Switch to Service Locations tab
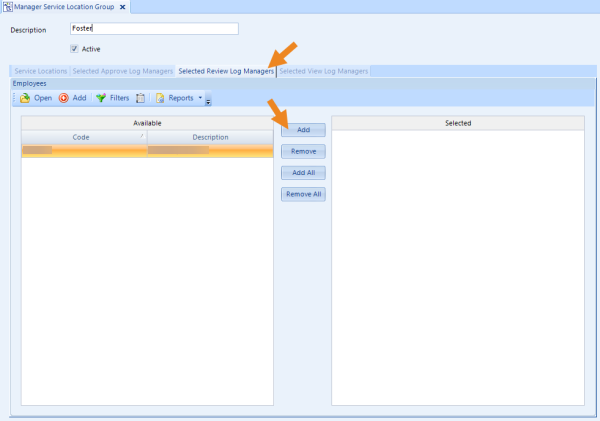 coord(41,71)
